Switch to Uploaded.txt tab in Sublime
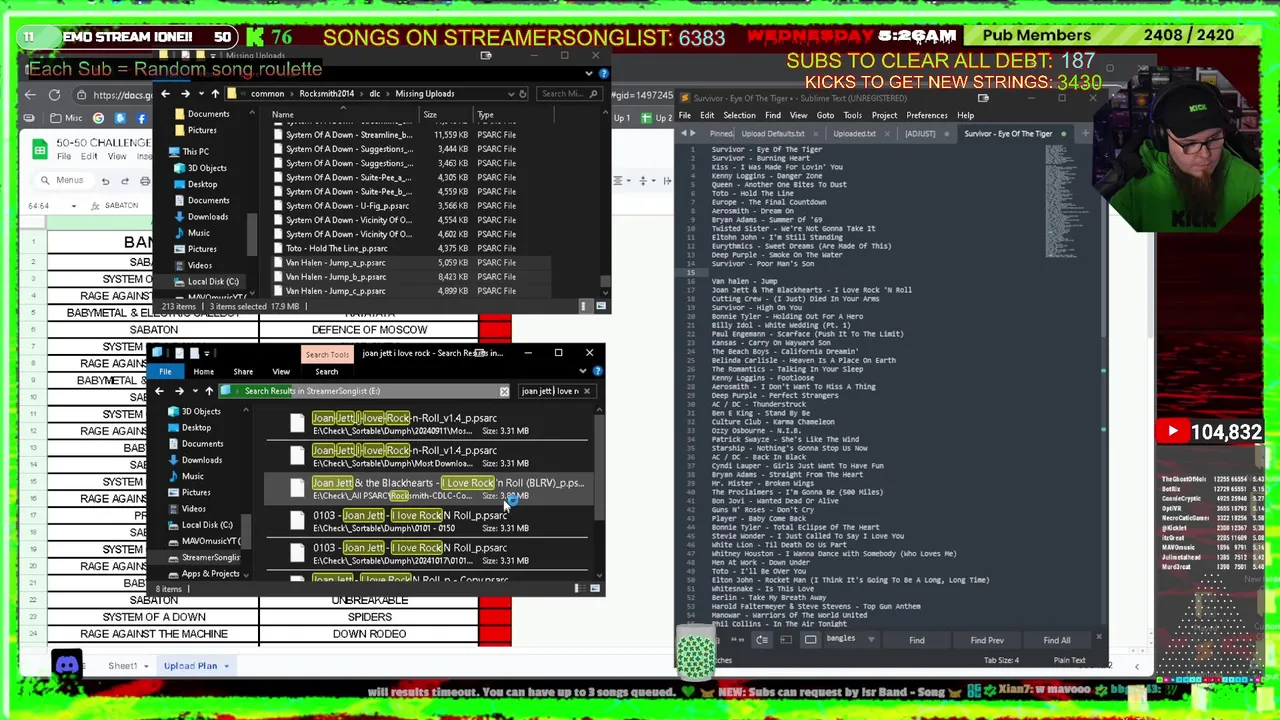Image resolution: width=1280 pixels, height=720 pixels. [x=854, y=134]
